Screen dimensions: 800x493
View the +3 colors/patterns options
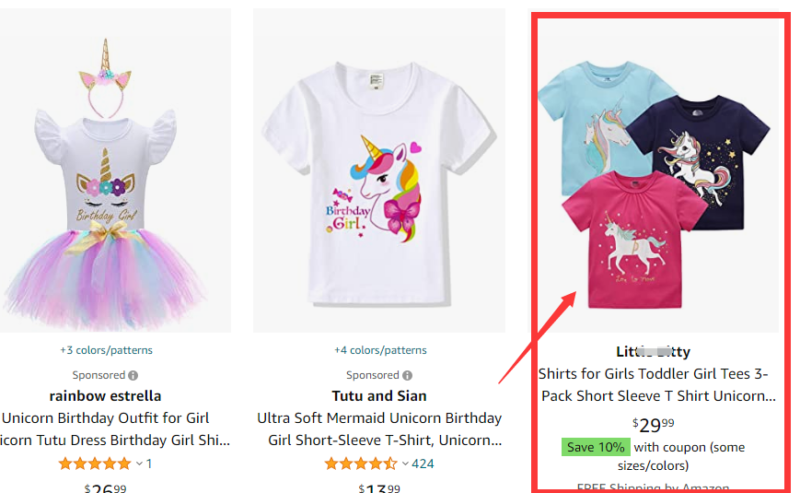tap(105, 351)
